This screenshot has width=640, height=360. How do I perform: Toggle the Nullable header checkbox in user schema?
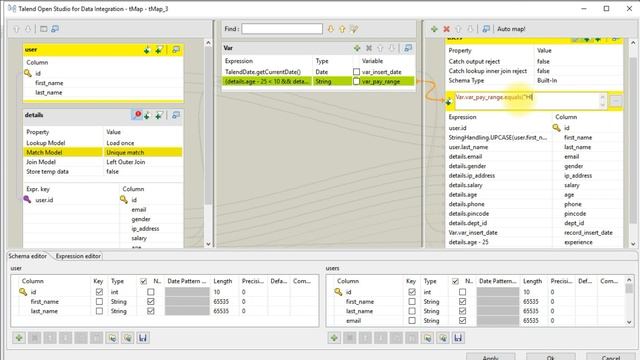click(x=143, y=281)
